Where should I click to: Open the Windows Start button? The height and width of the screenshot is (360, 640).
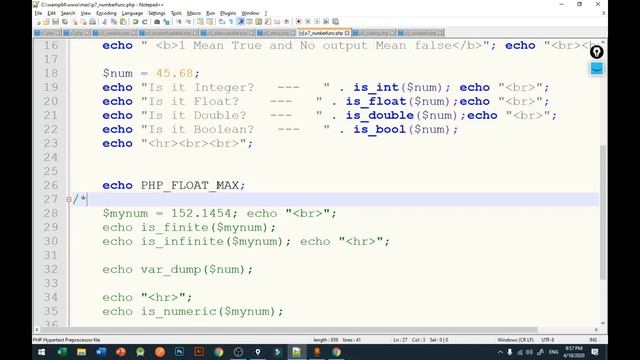tap(42, 352)
